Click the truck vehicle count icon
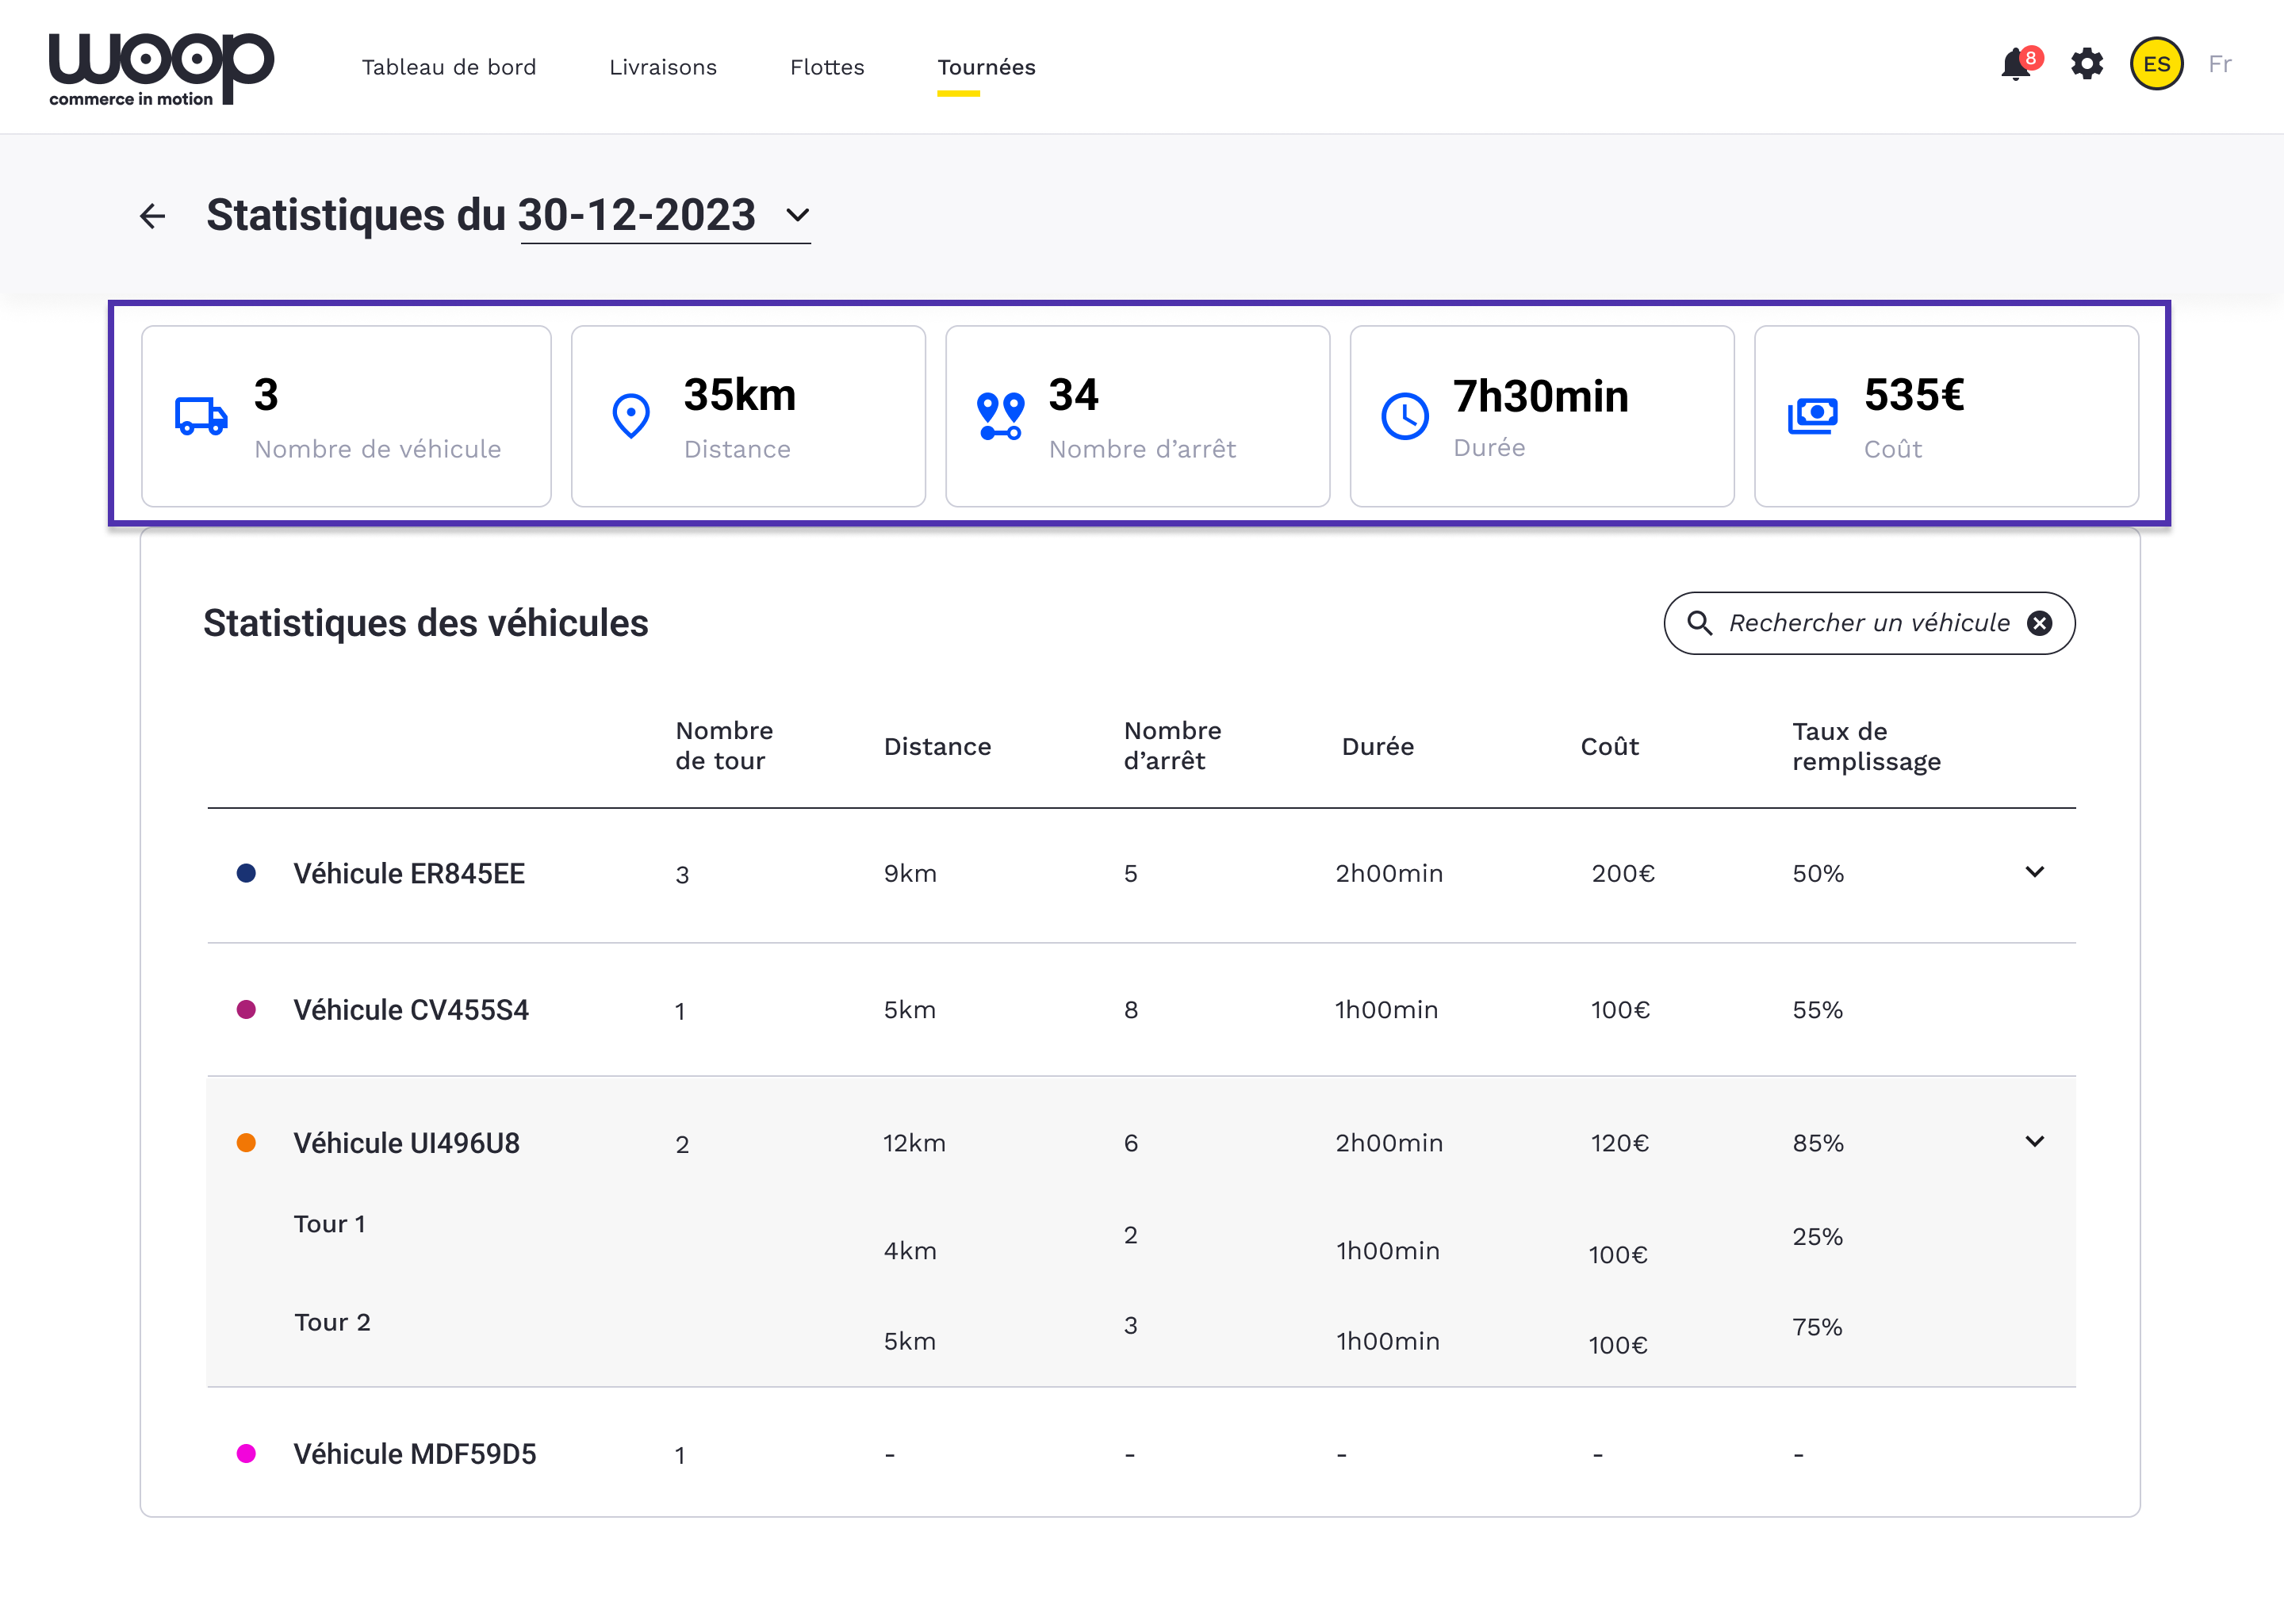Viewport: 2284px width, 1624px height. coord(201,416)
